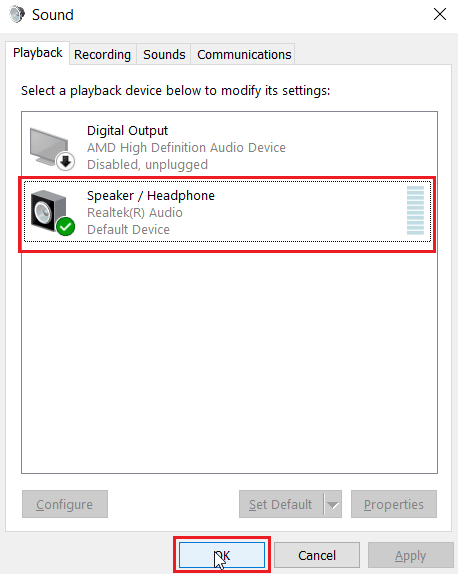
Task: Click the Configure button
Action: 65,504
